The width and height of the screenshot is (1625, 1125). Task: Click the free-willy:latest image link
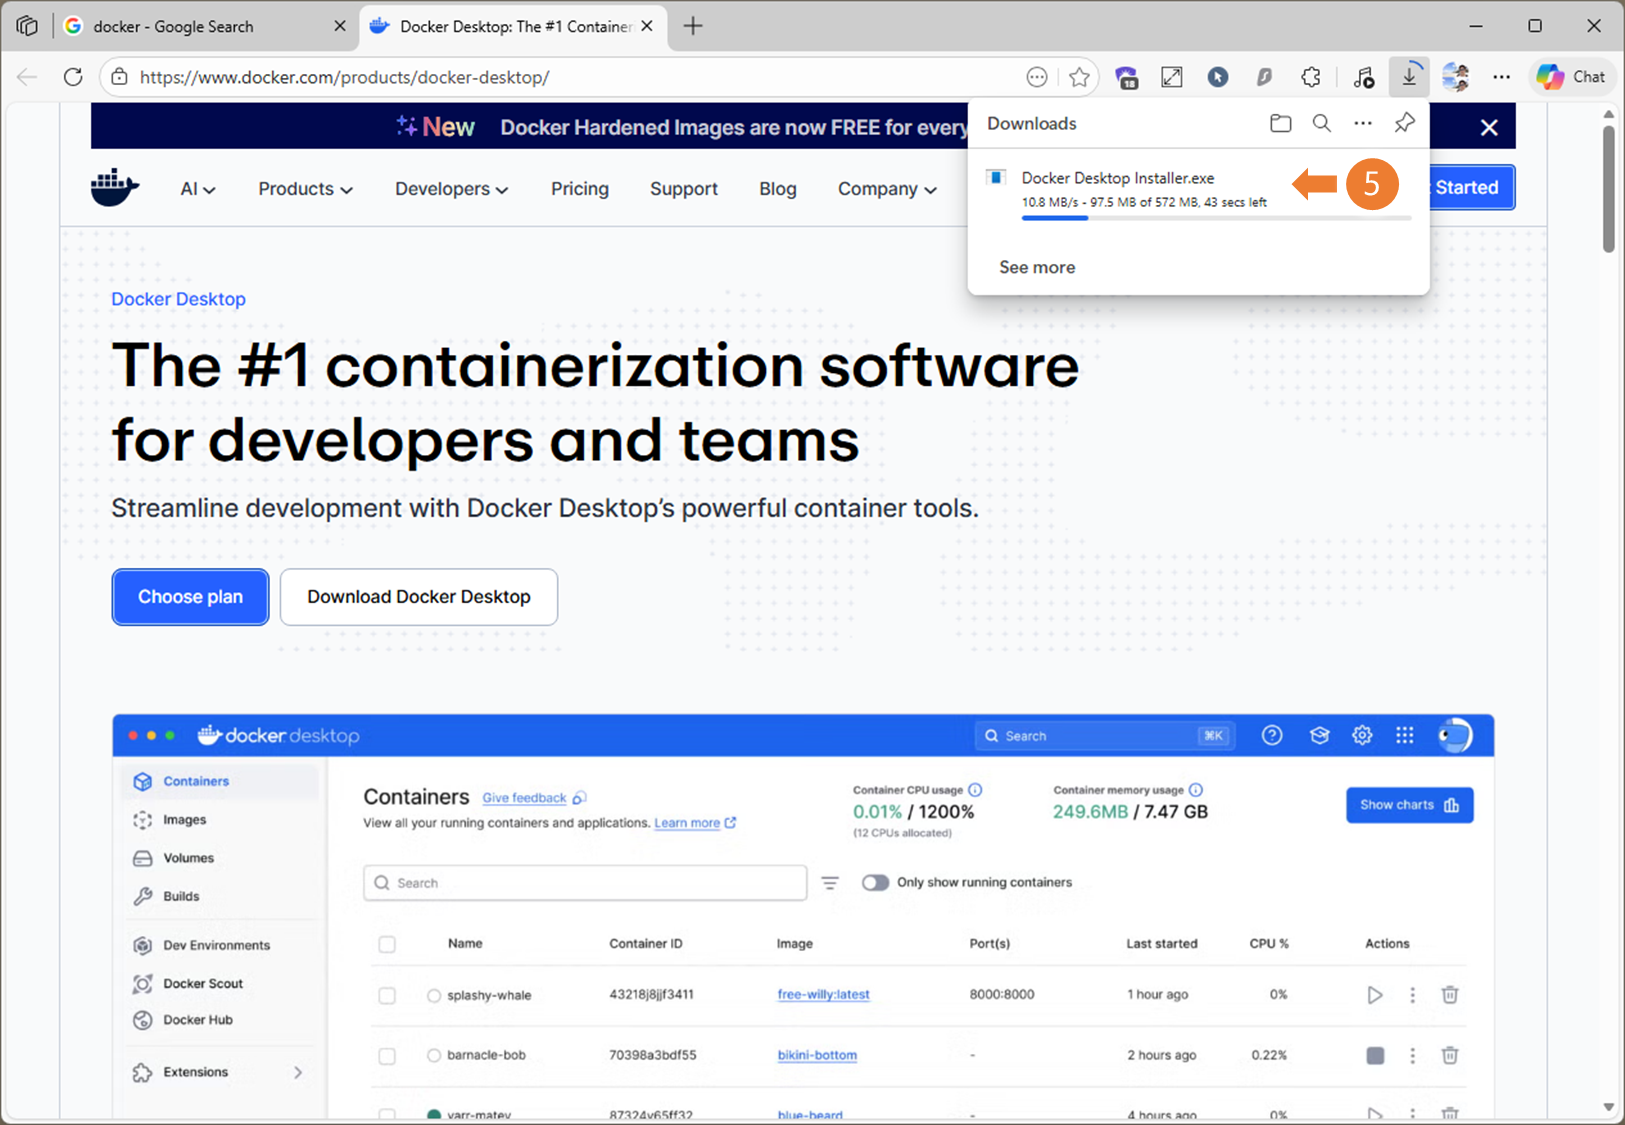coord(823,995)
